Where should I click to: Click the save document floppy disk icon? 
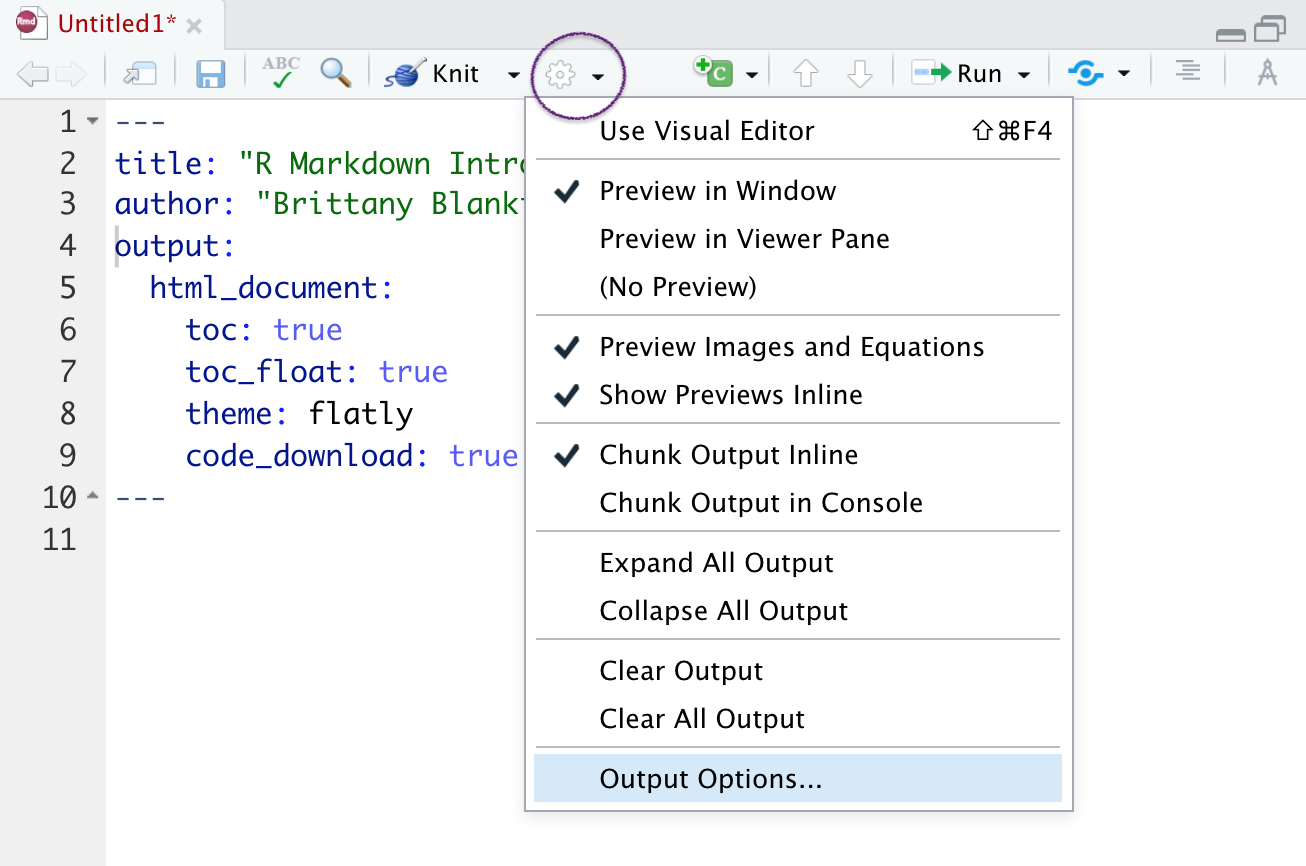coord(210,74)
